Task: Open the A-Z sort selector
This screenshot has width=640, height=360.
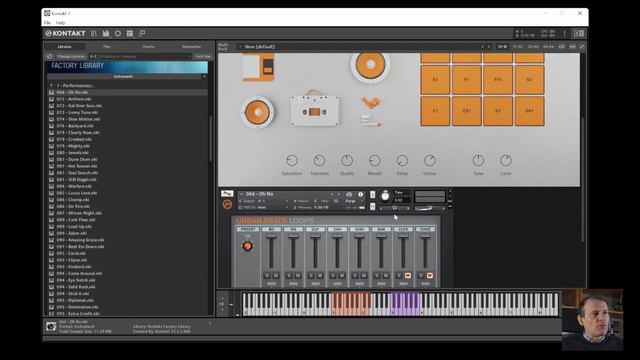Action: pos(93,56)
